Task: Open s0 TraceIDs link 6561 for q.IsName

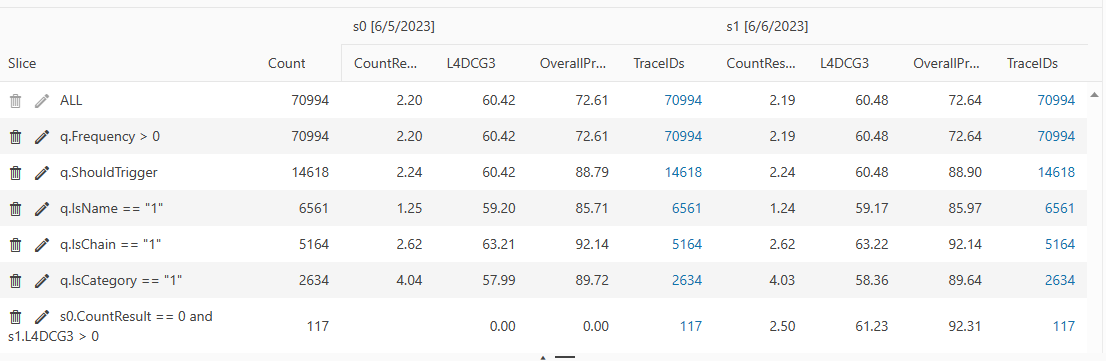Action: pyautogui.click(x=687, y=208)
